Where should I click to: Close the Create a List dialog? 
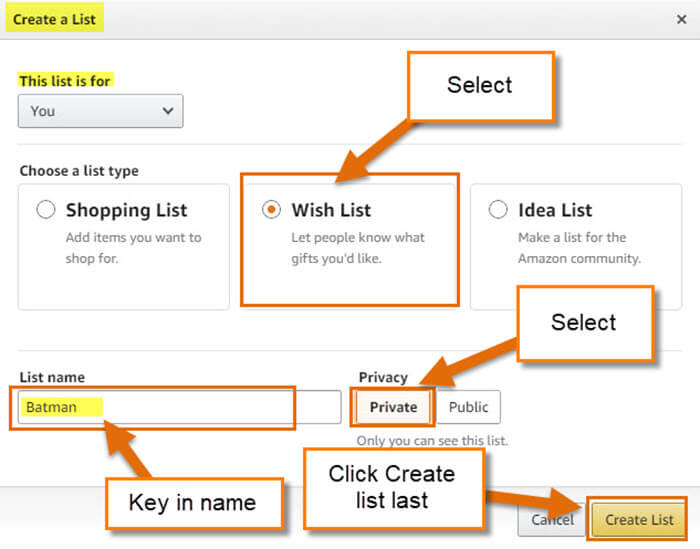(x=681, y=19)
